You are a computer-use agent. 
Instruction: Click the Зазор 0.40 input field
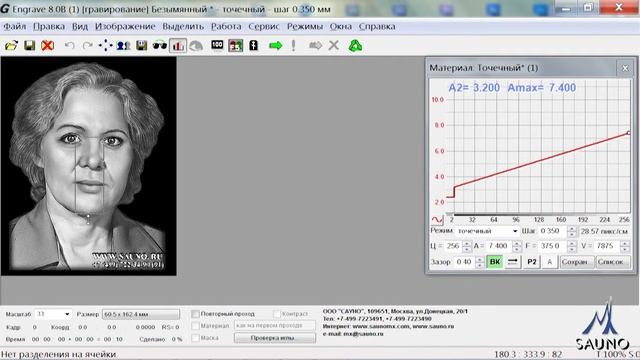click(464, 262)
